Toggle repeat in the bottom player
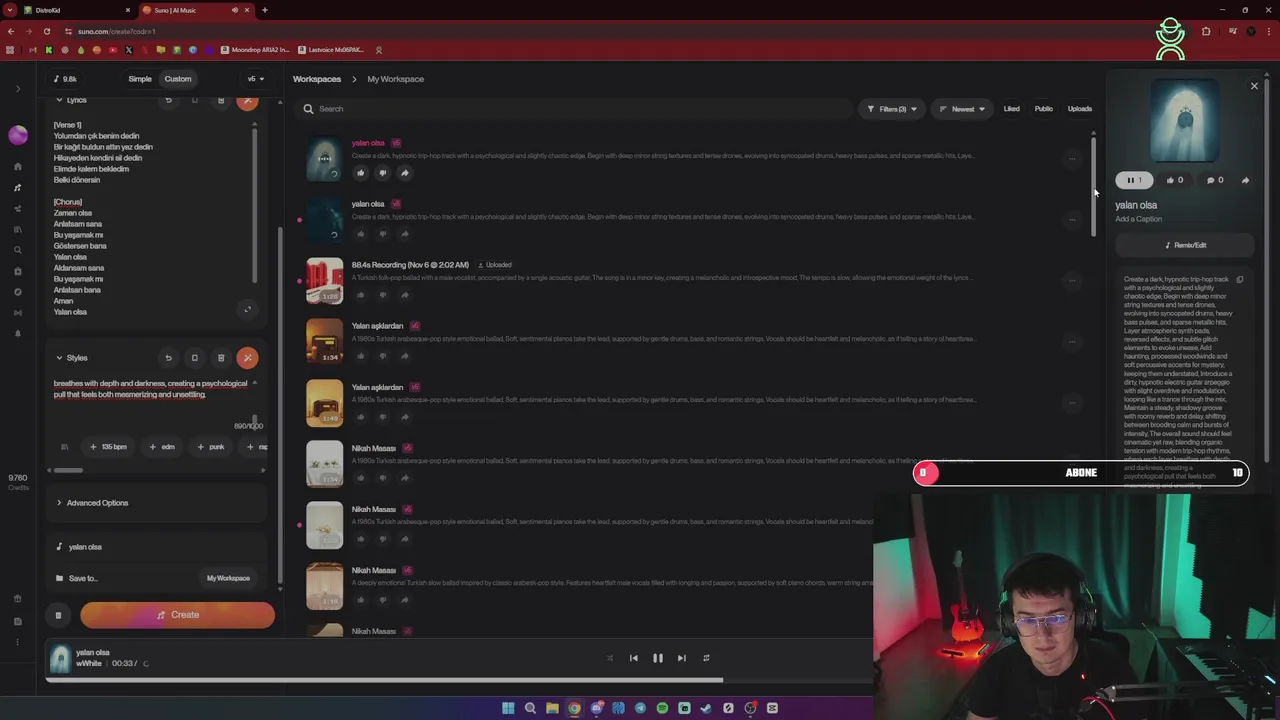Viewport: 1280px width, 720px height. (x=706, y=658)
